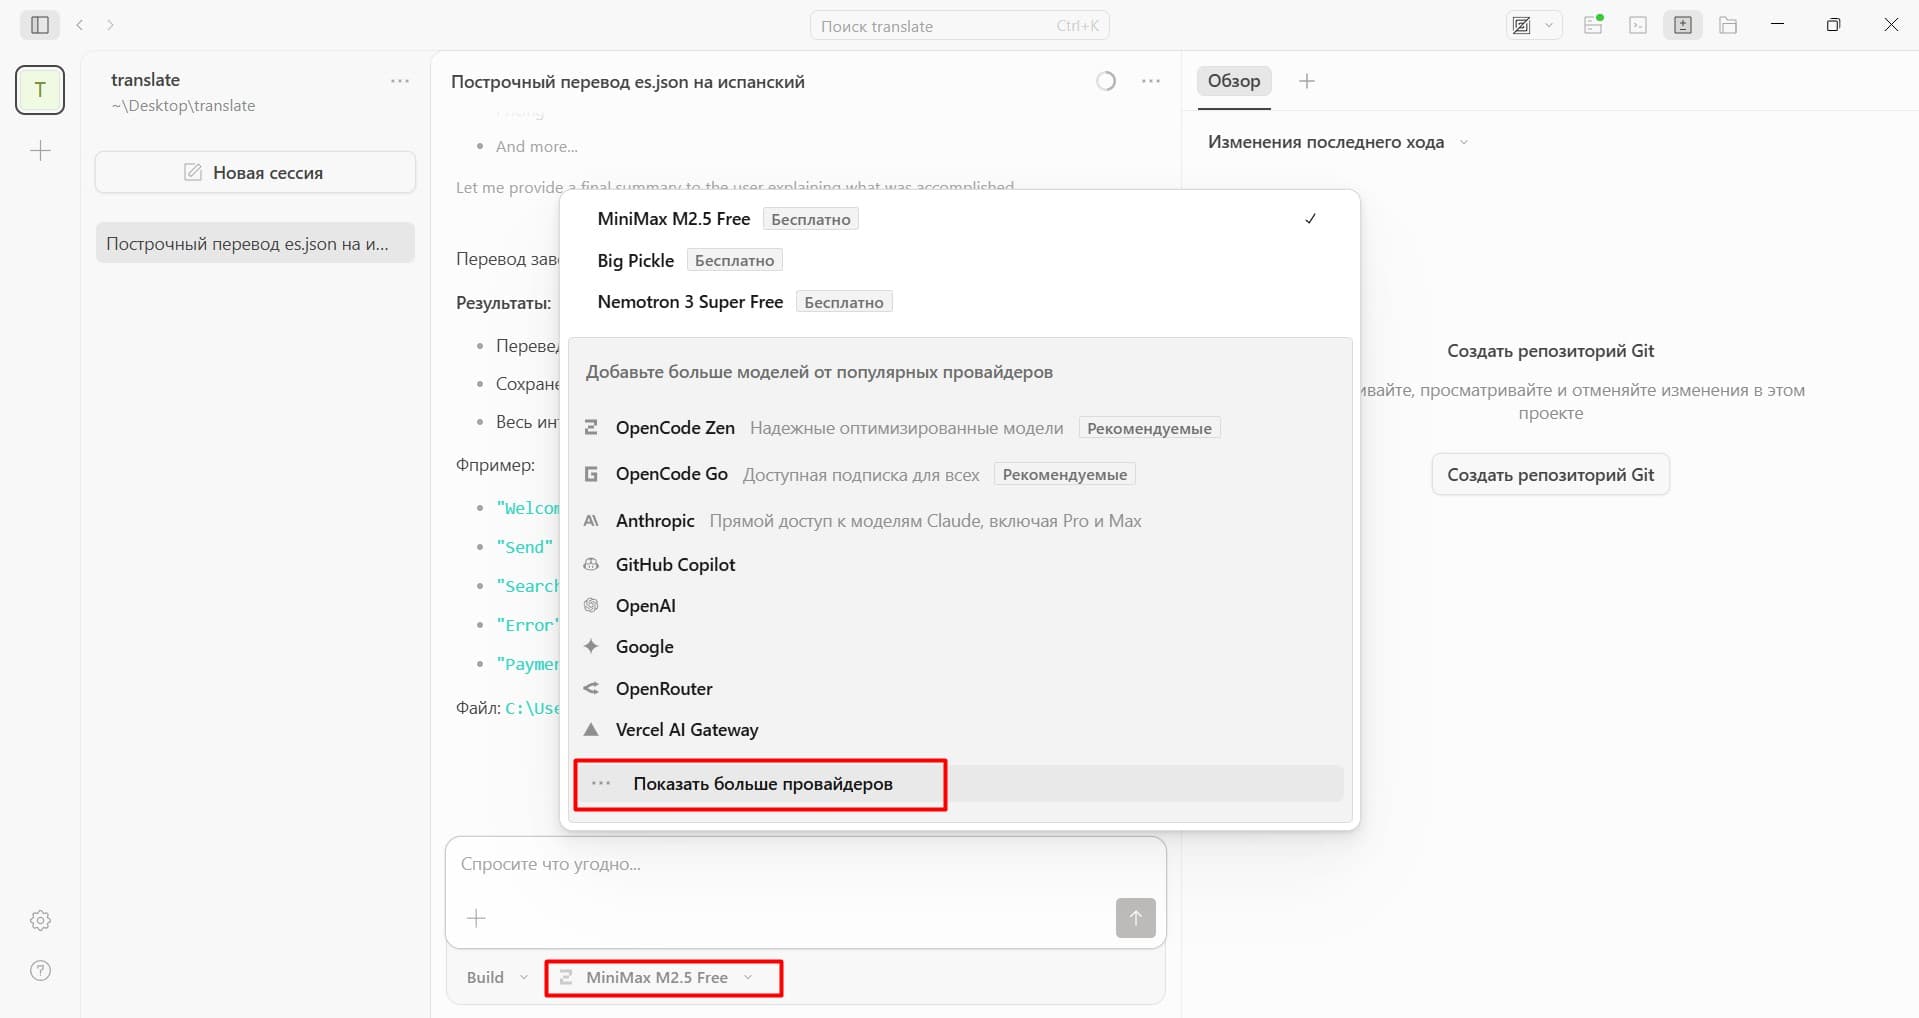Click the checkmark next to MiniMax M2.5 Free
1919x1018 pixels.
click(1310, 219)
